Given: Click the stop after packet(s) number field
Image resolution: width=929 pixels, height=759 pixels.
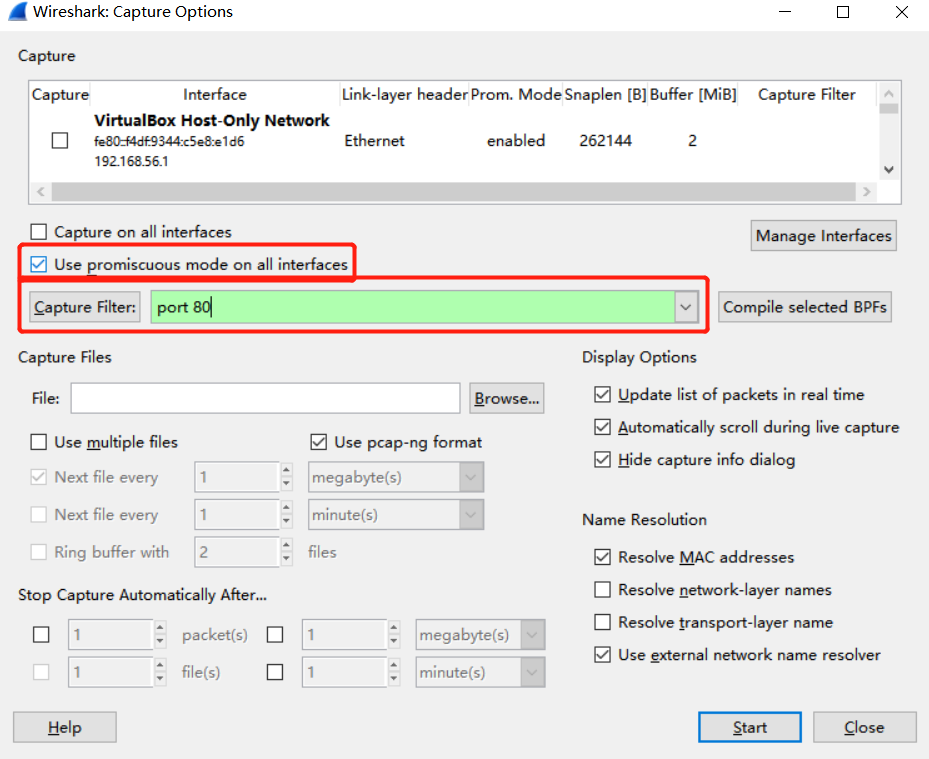Looking at the screenshot, I should coord(111,635).
